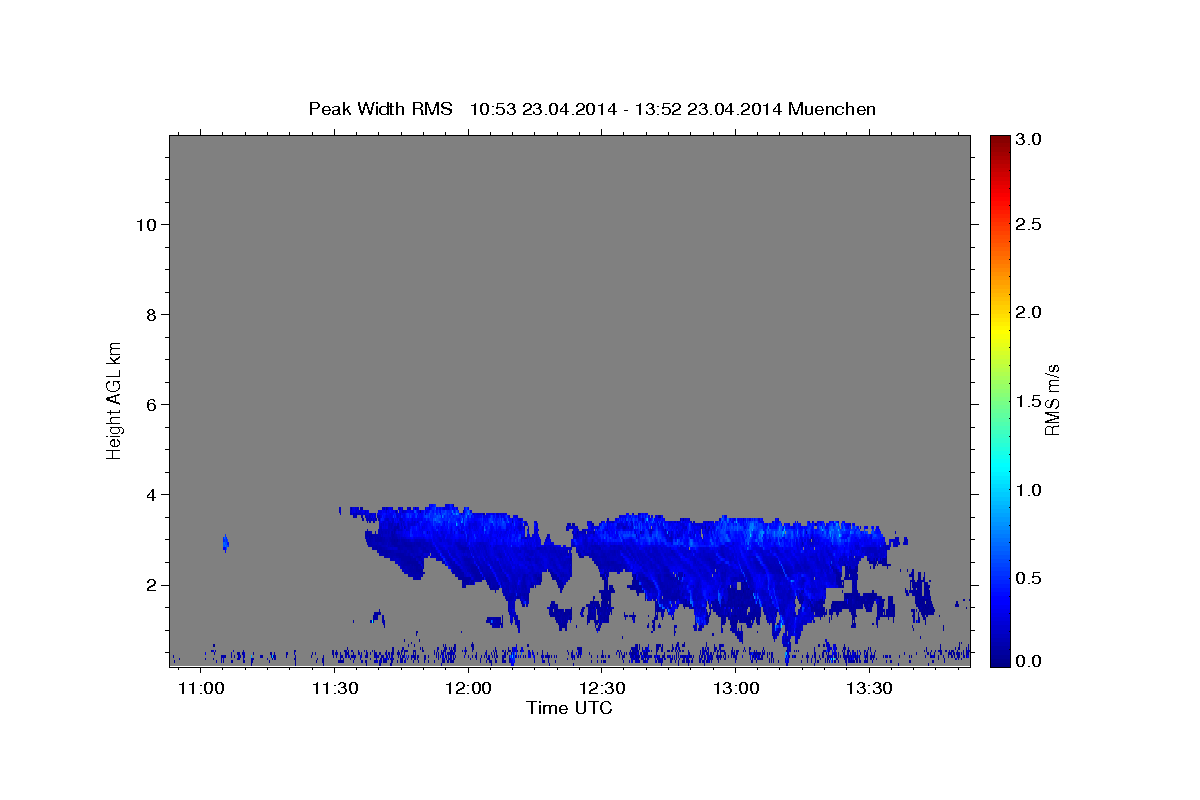The width and height of the screenshot is (1200, 800).
Task: Click the colorbar value 2.0
Action: pyautogui.click(x=1028, y=313)
